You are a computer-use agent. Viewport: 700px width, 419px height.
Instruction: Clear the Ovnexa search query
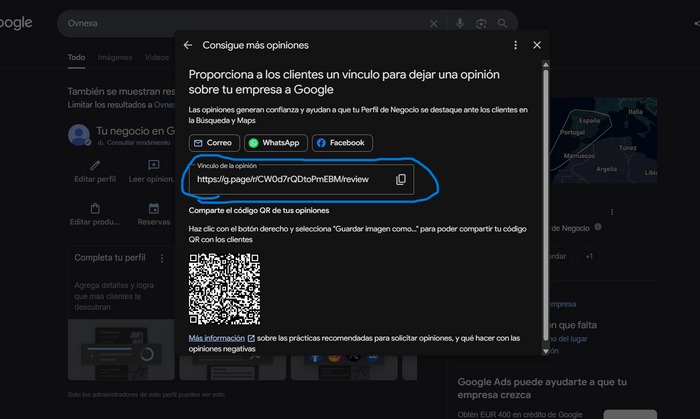click(x=433, y=24)
